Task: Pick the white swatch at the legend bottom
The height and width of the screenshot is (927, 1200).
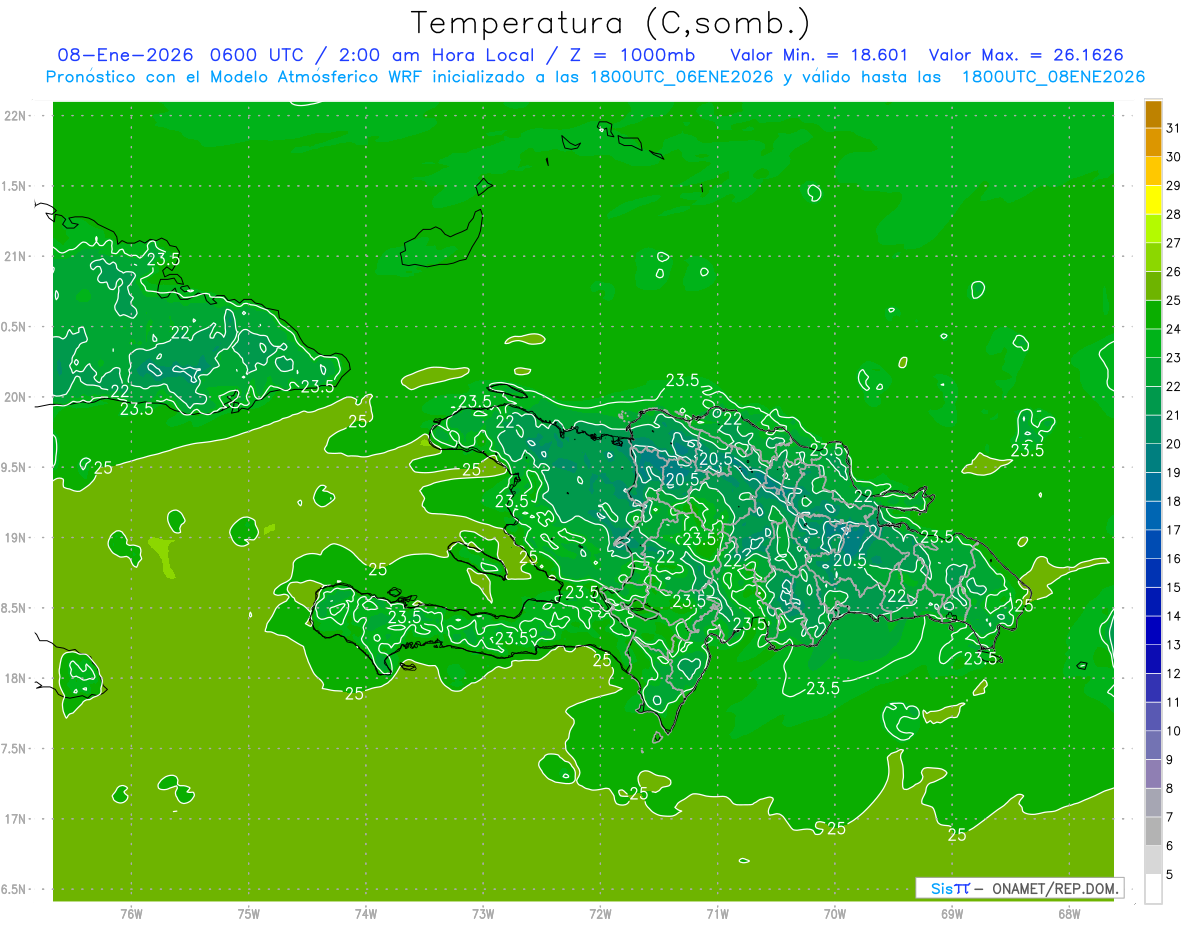Action: point(1153,889)
